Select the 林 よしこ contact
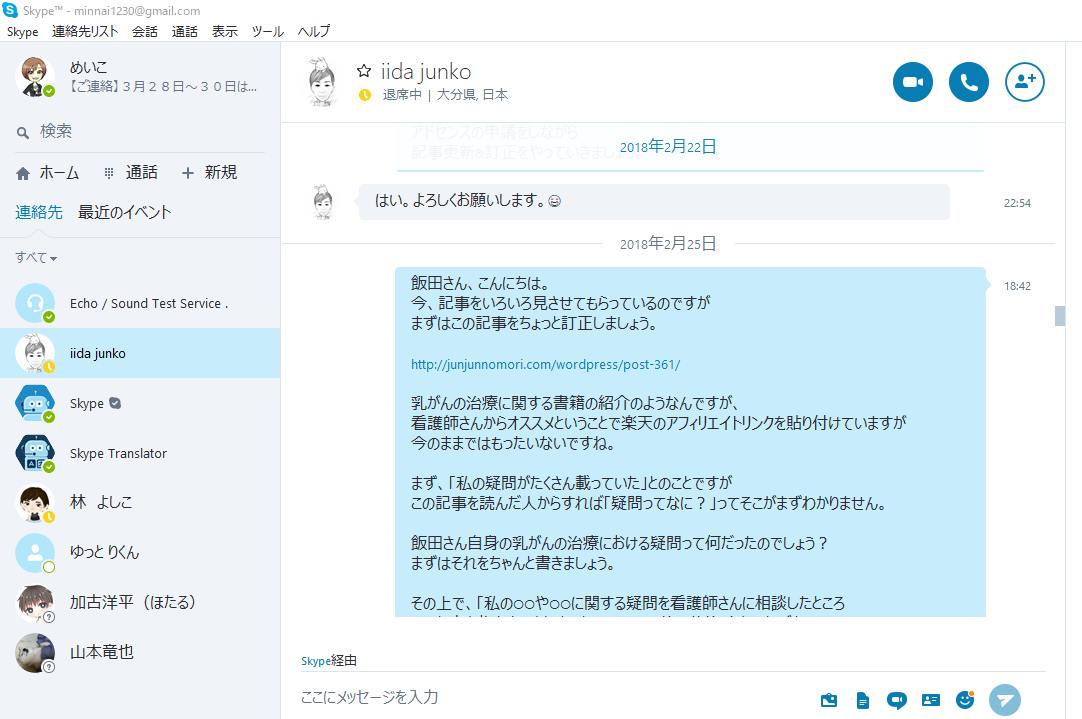 [x=100, y=503]
